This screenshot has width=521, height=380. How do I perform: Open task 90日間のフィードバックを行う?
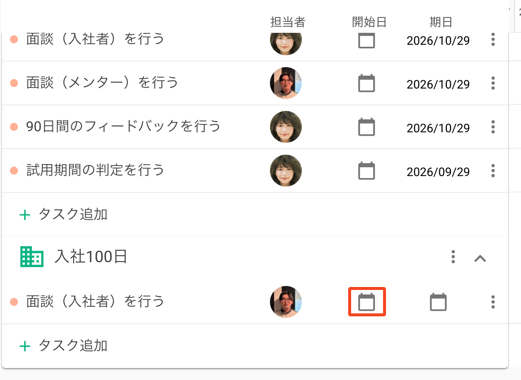tap(123, 127)
